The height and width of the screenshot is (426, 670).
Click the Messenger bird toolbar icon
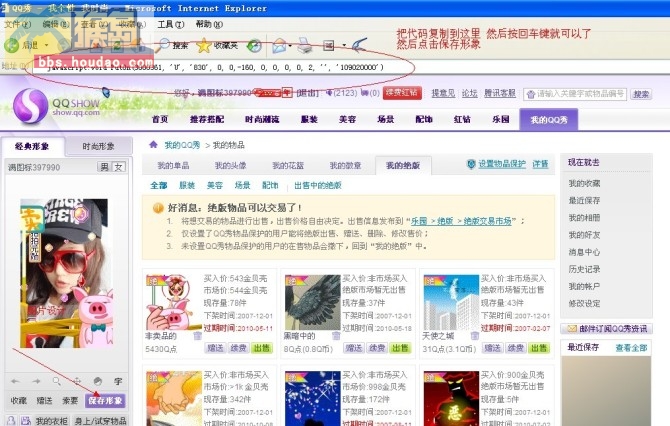[x=359, y=44]
